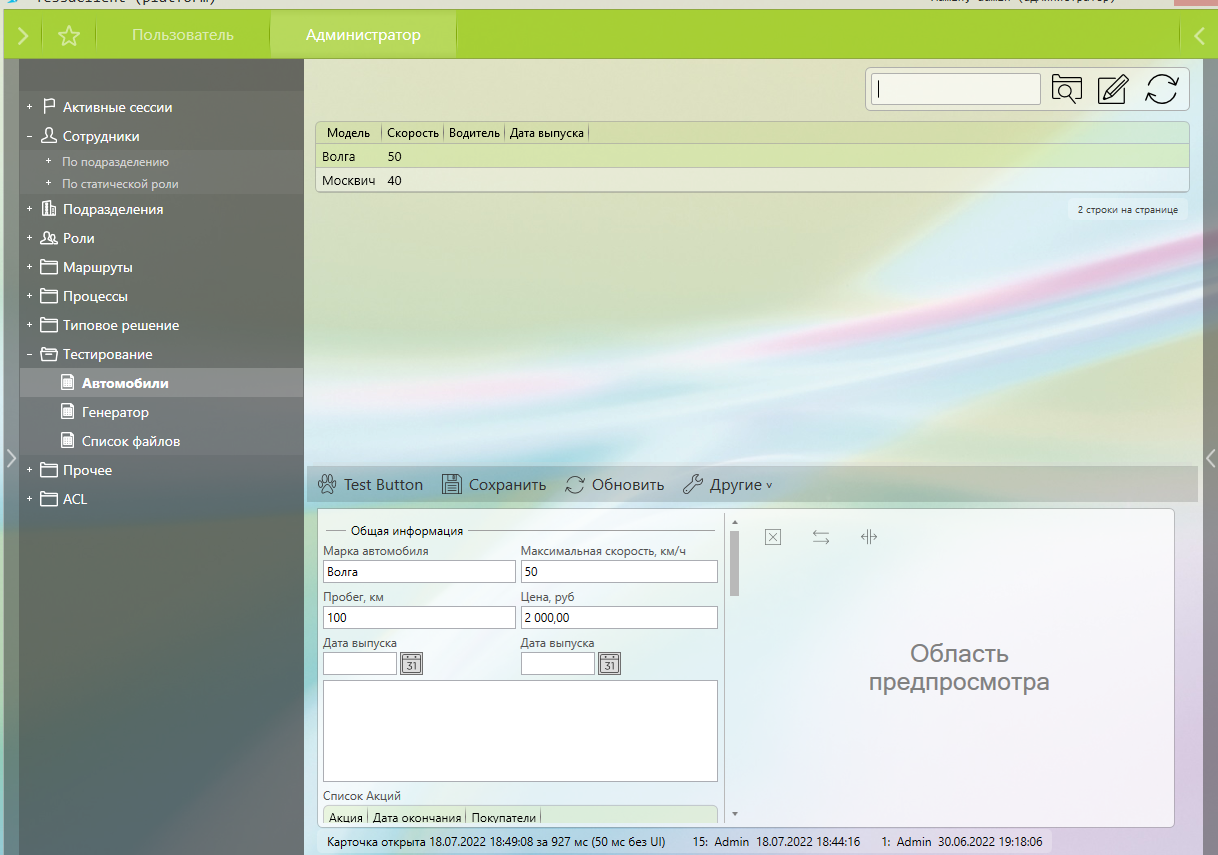Collapse the Тестирование tree node
The height and width of the screenshot is (855, 1218).
tap(30, 354)
